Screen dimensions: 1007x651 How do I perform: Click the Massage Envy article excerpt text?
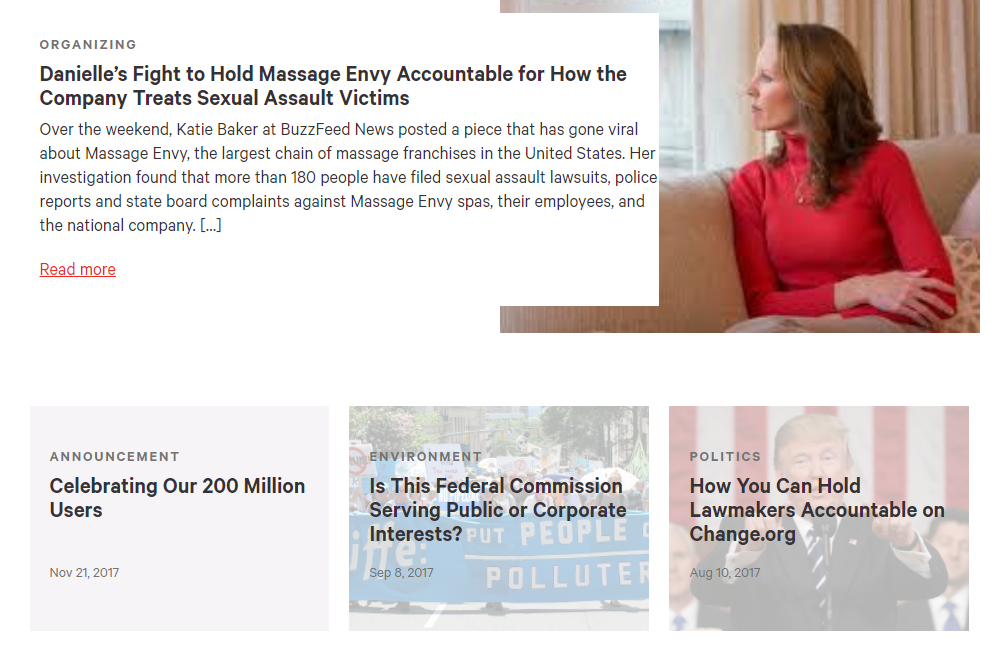[348, 177]
